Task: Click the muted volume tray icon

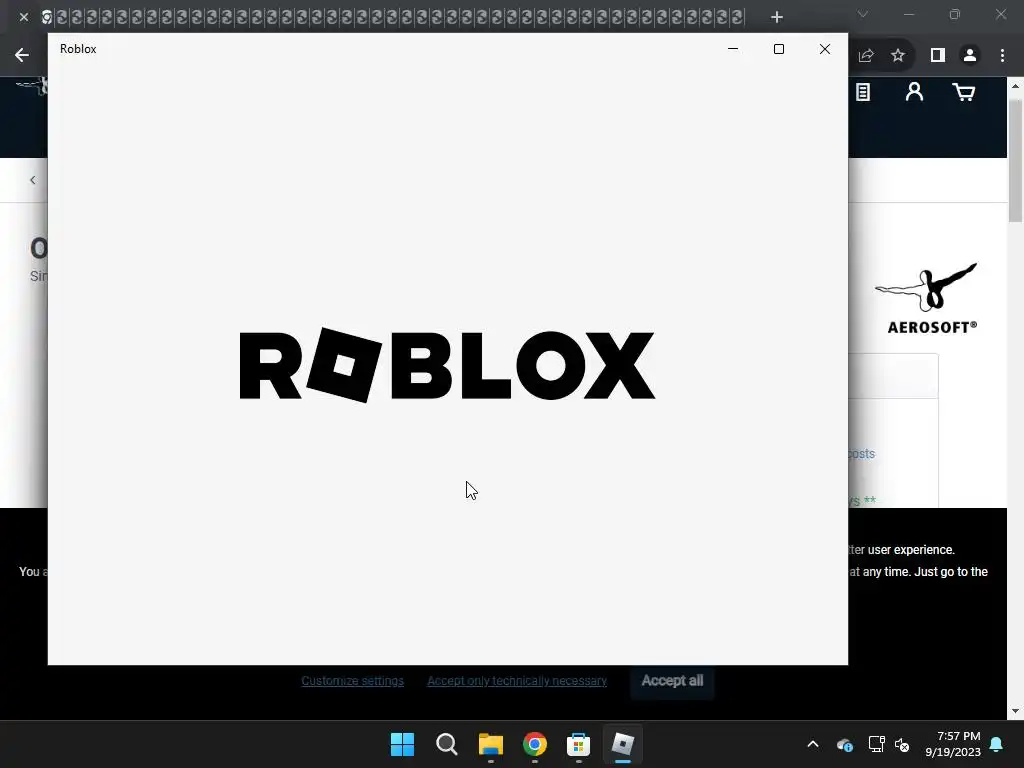Action: tap(902, 744)
